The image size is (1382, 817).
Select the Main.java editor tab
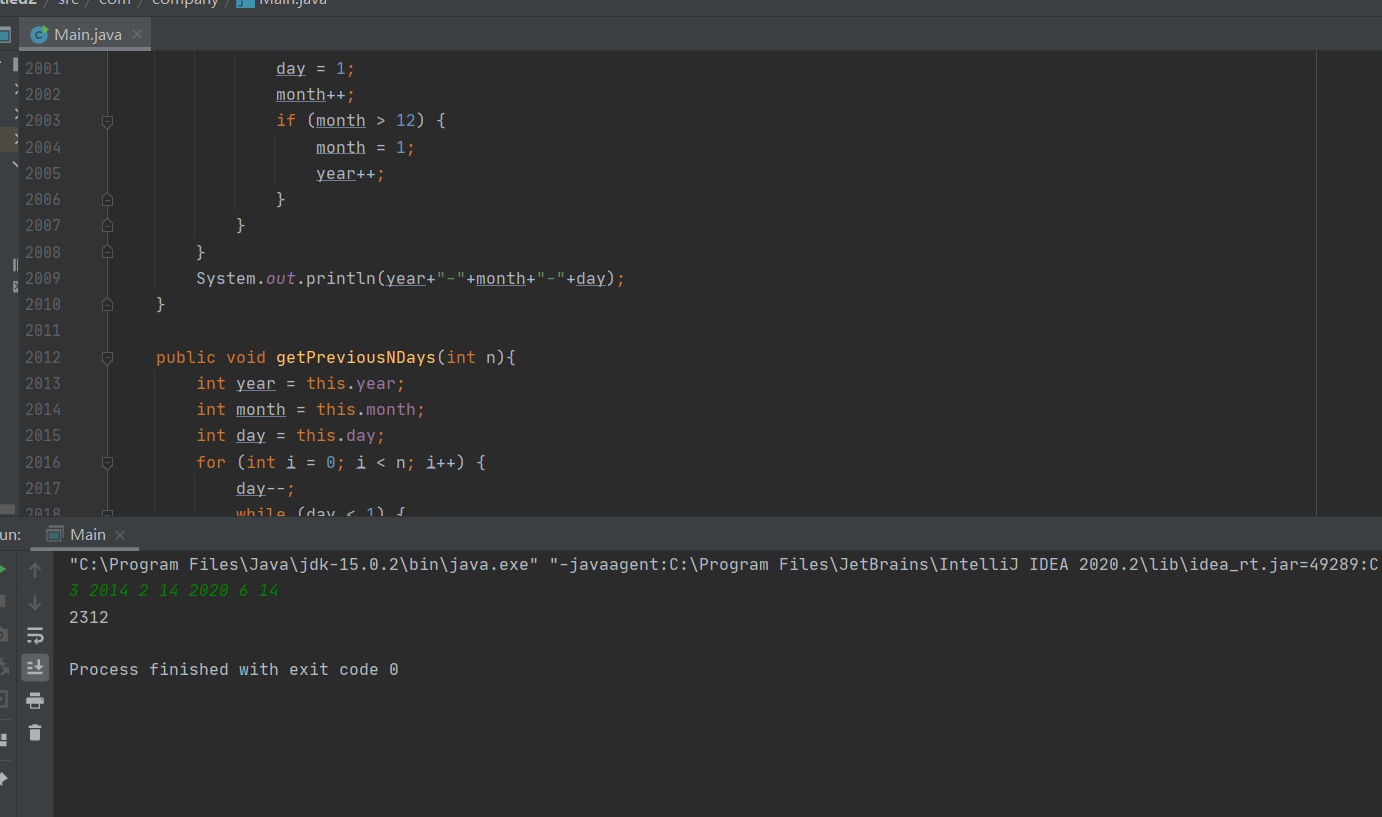pyautogui.click(x=87, y=34)
